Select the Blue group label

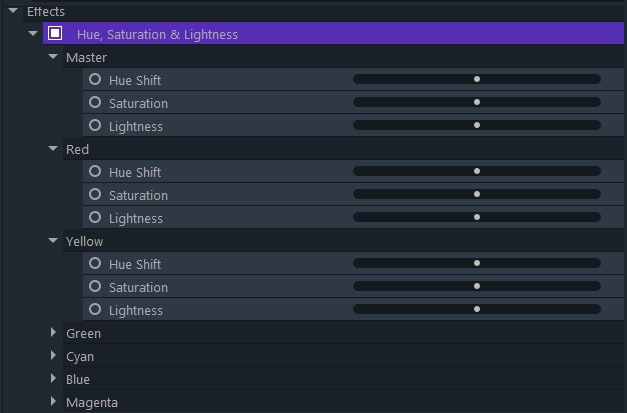tap(78, 379)
